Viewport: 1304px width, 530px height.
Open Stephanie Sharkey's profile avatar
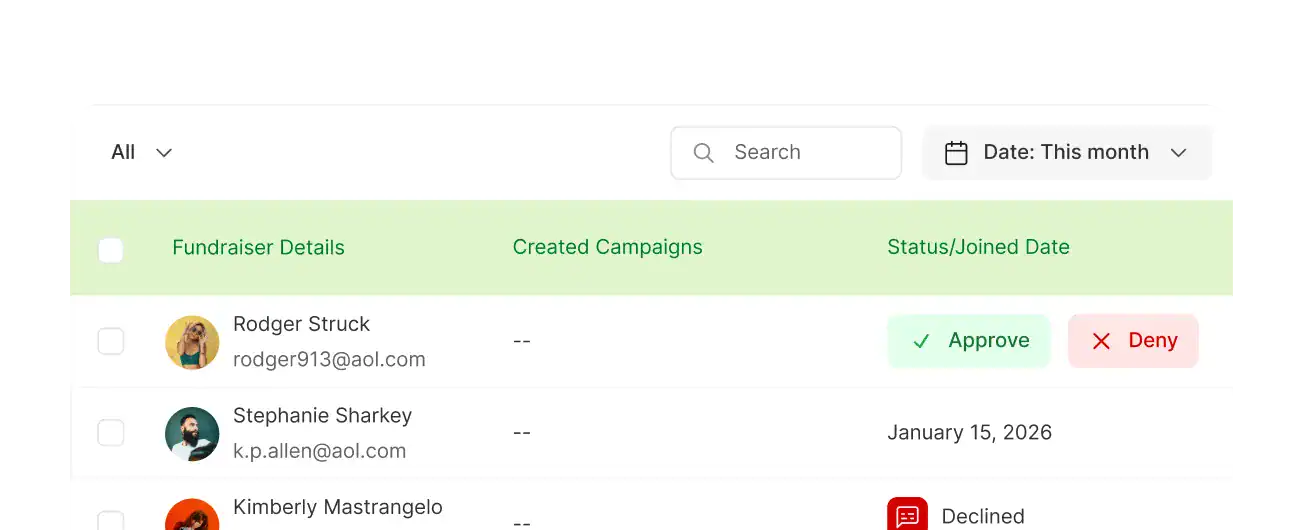coord(192,433)
